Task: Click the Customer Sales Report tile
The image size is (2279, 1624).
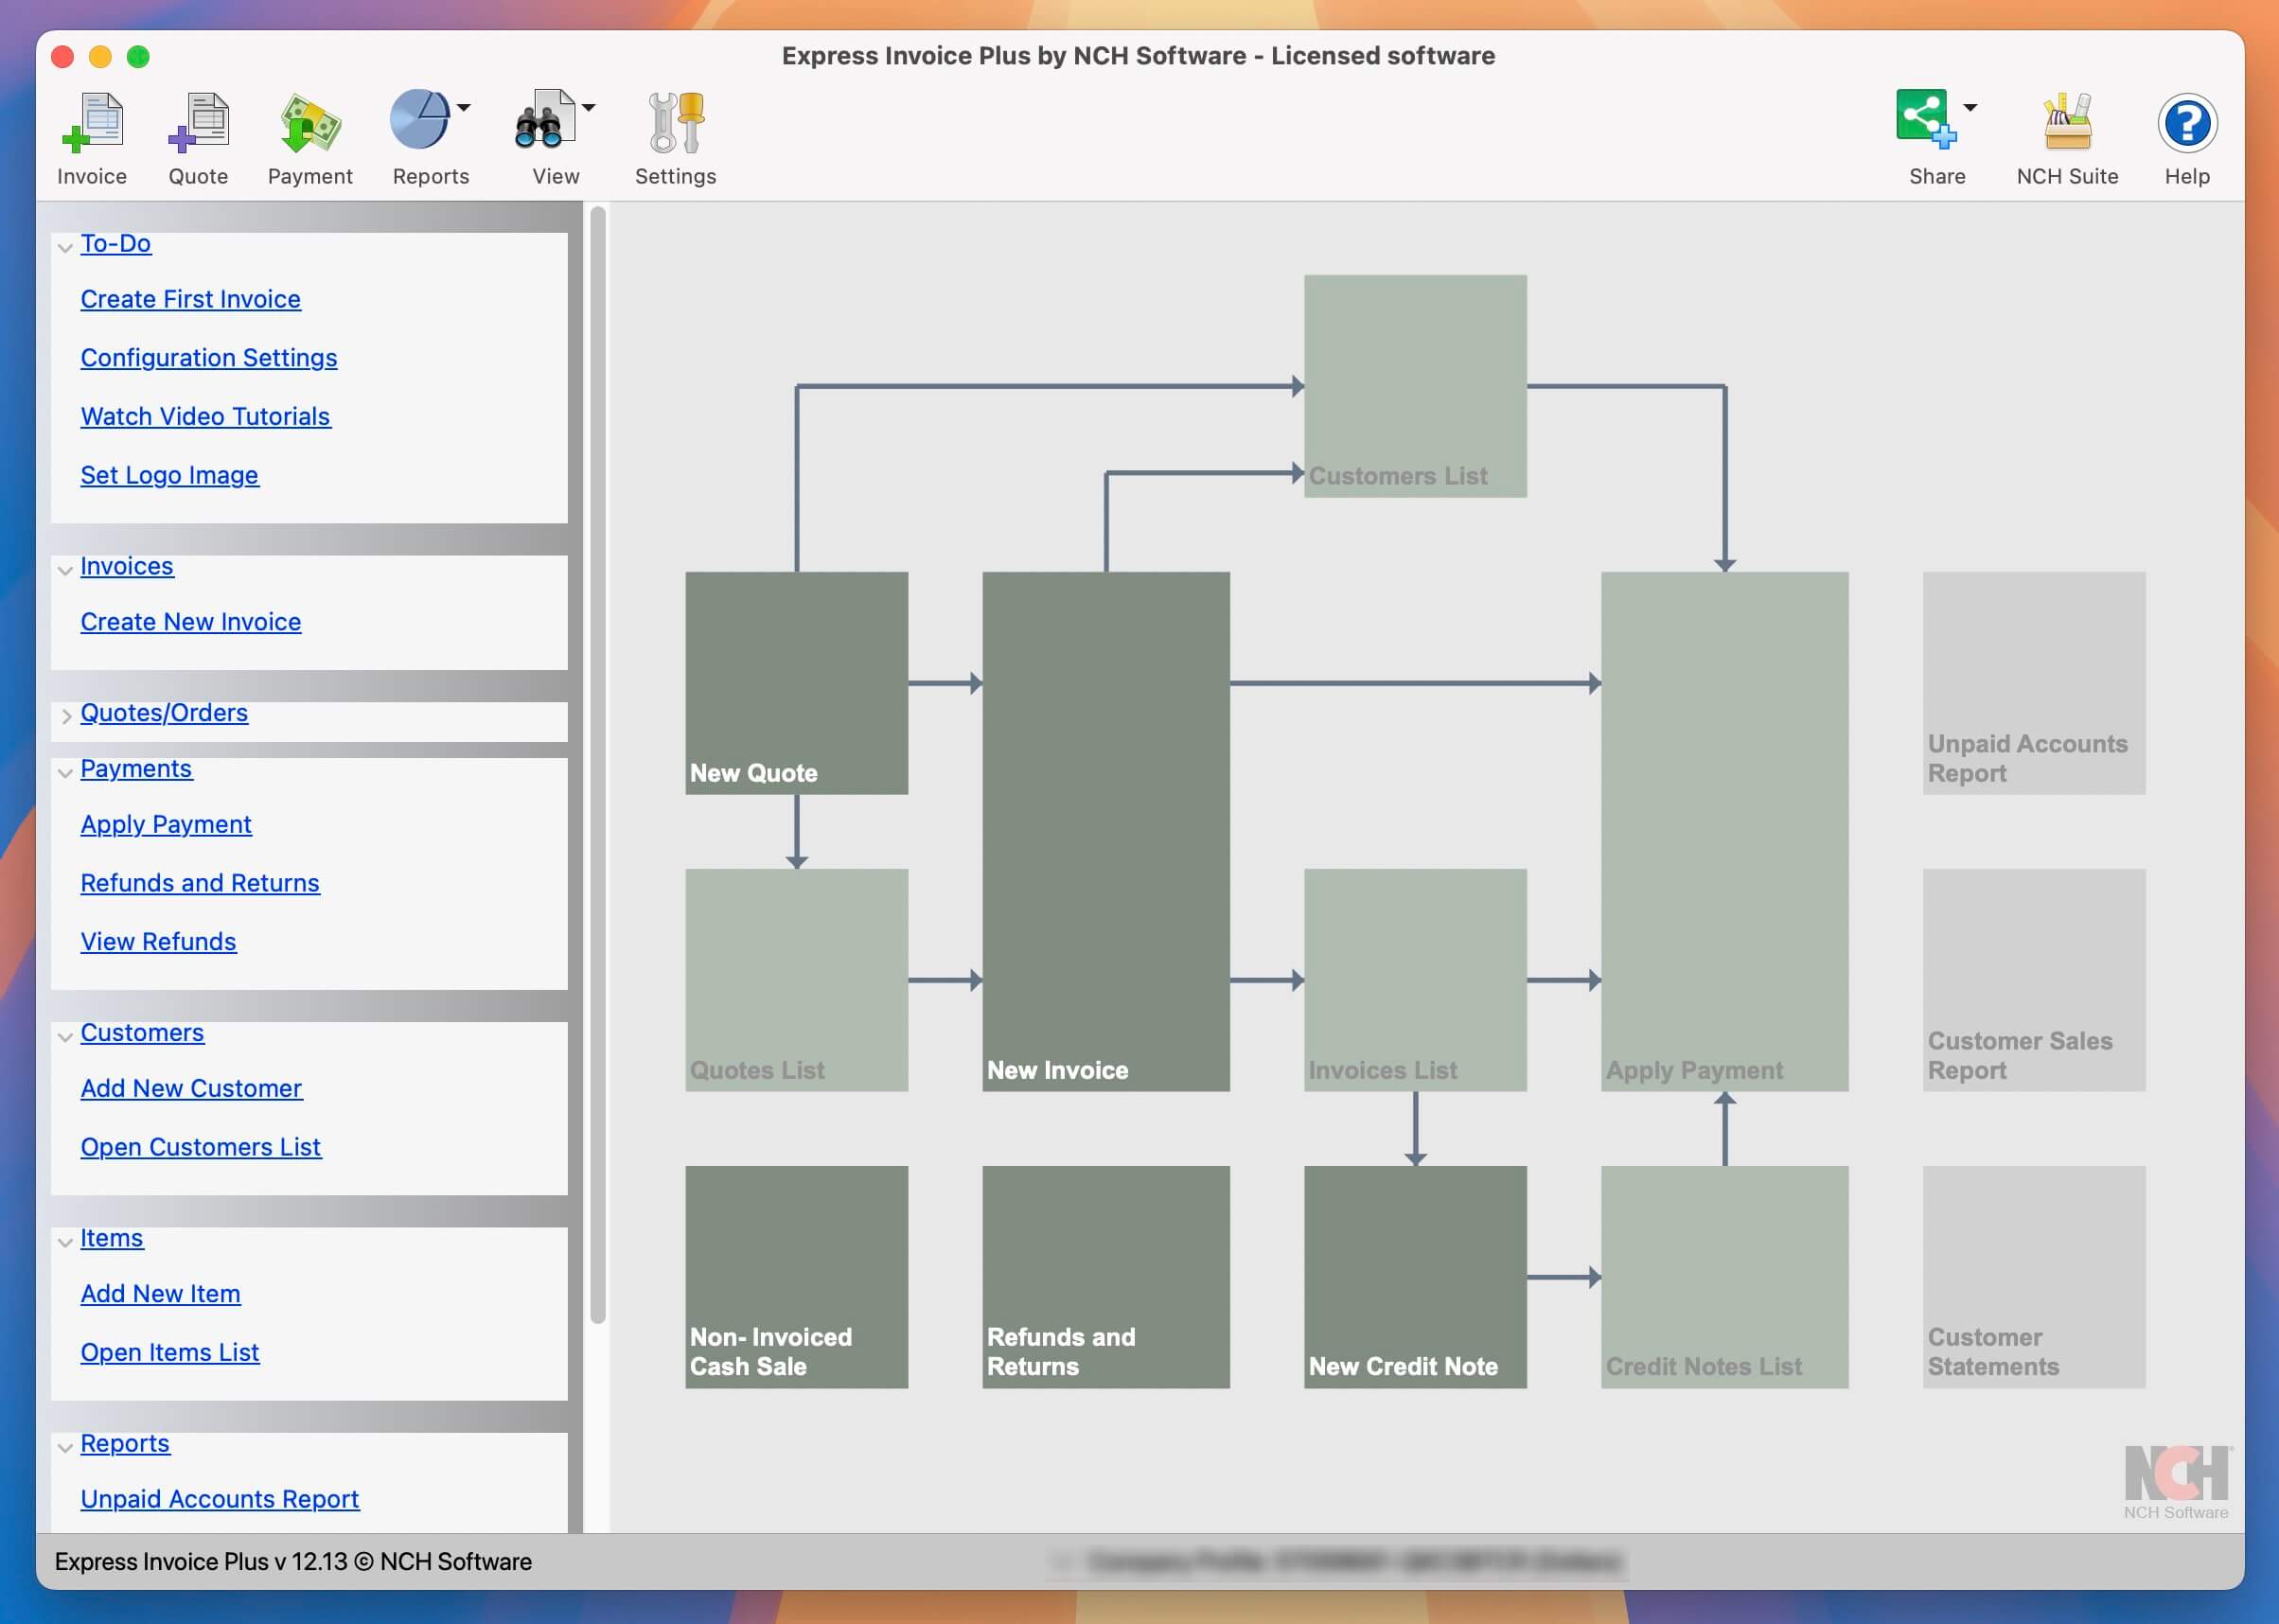Action: coord(2034,980)
